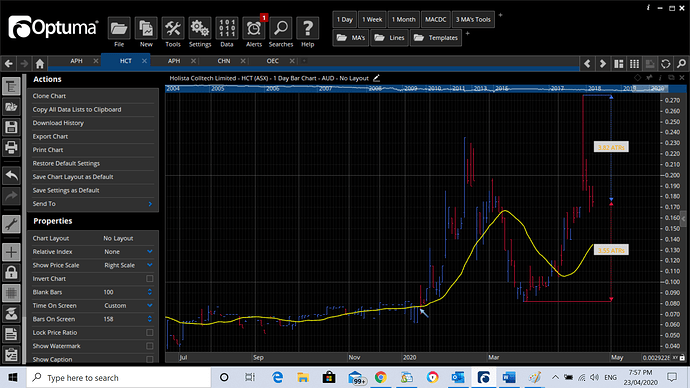Open the Lines folder dropdown
The height and width of the screenshot is (388, 690).
pyautogui.click(x=389, y=38)
